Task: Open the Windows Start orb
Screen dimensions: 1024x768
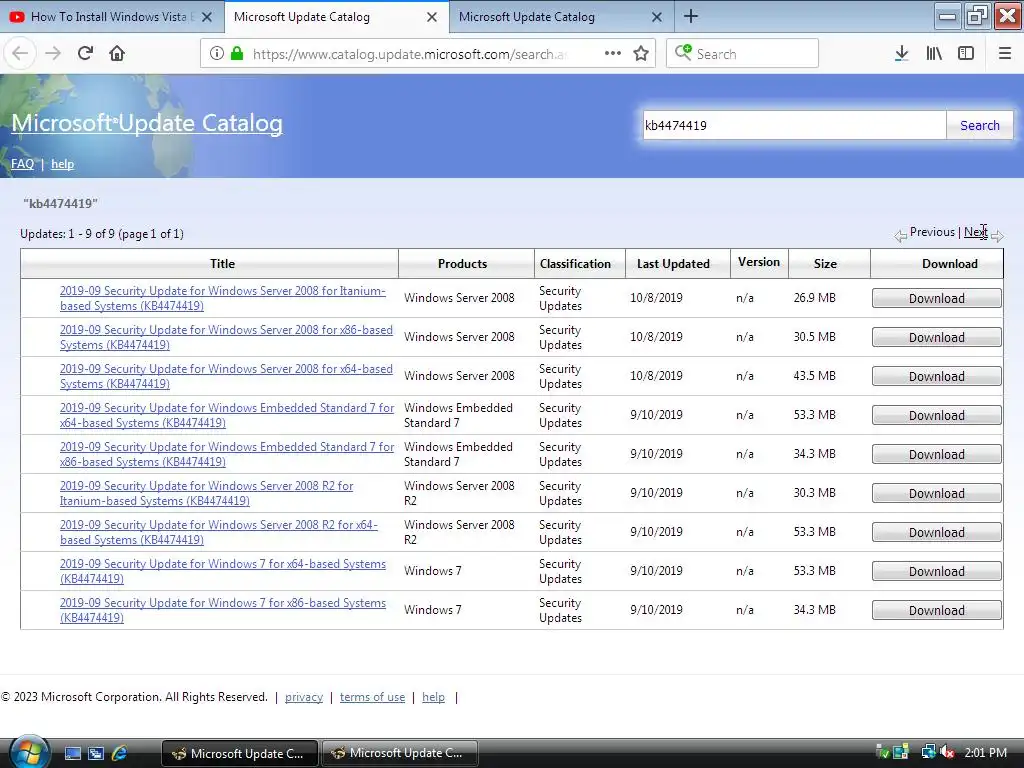Action: (x=28, y=751)
